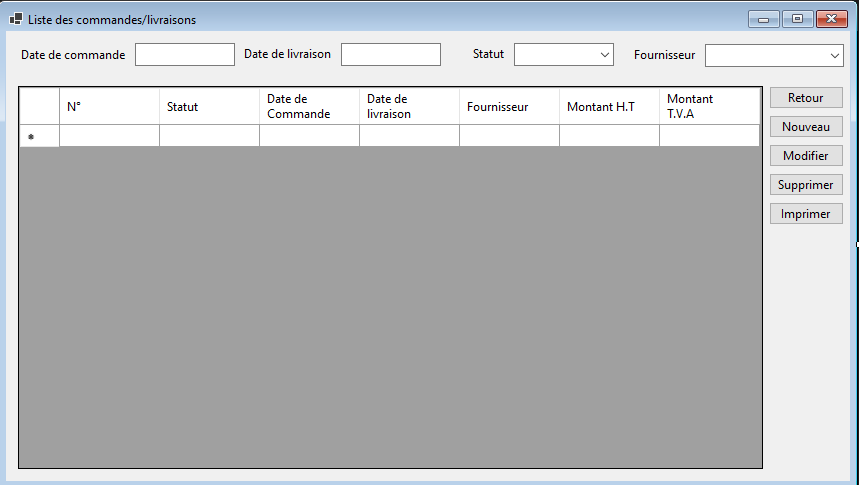Click the Montant H.T column header

click(609, 106)
